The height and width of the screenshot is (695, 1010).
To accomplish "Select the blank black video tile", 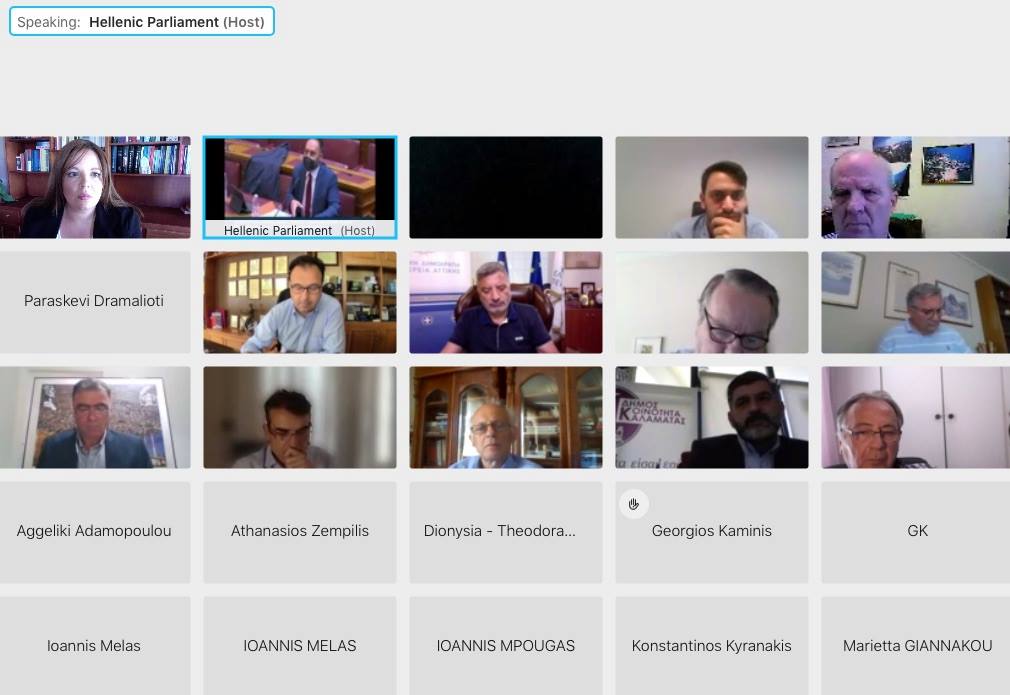I will click(505, 187).
